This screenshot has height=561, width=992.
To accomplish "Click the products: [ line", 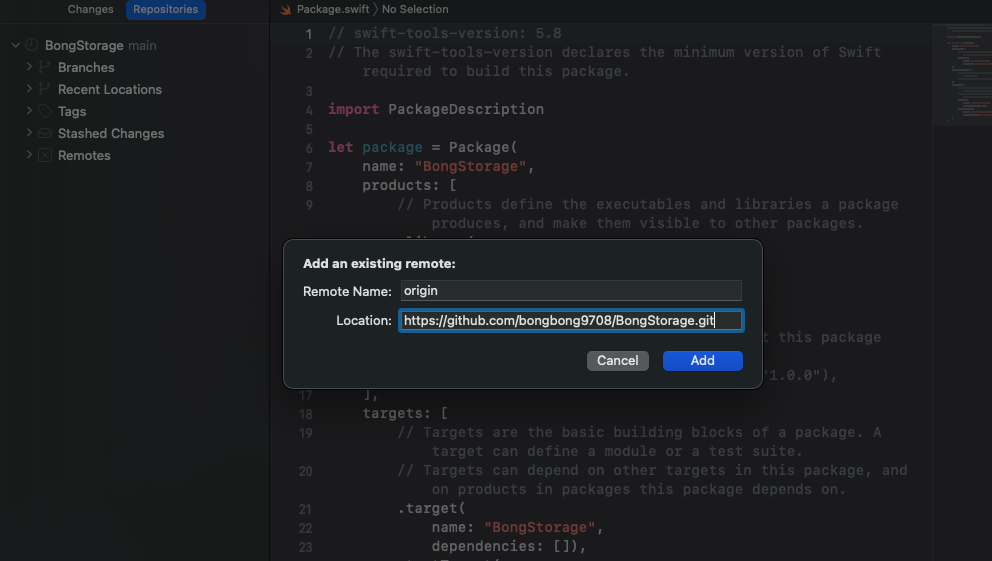I will tap(409, 185).
